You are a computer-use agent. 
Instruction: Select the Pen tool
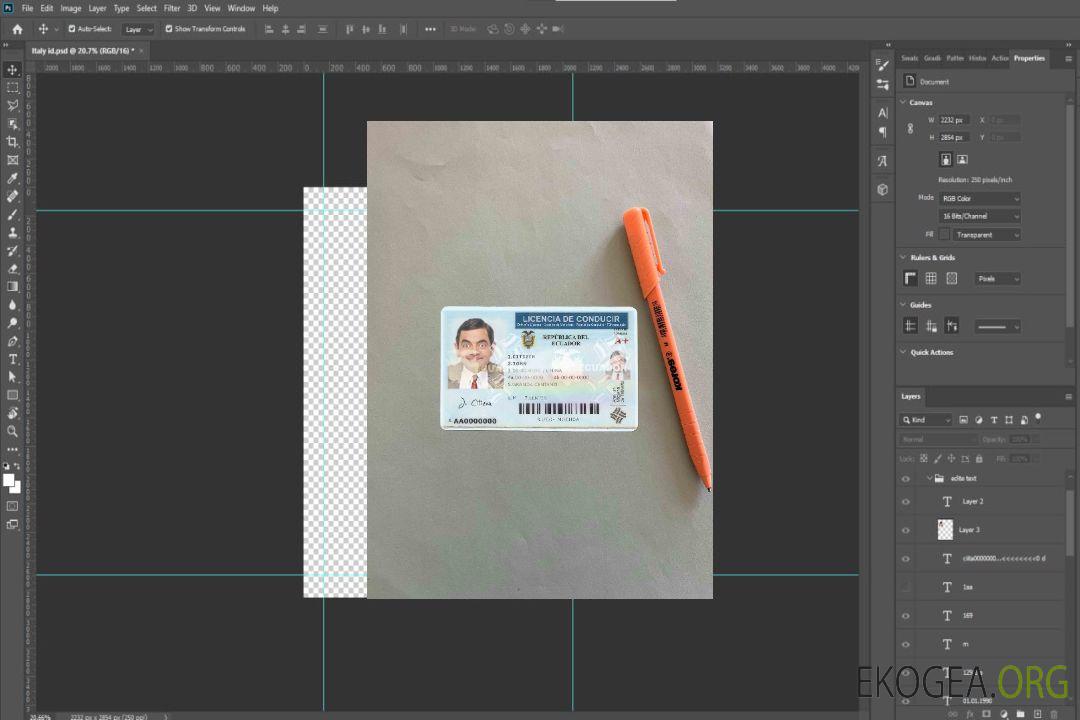12,341
